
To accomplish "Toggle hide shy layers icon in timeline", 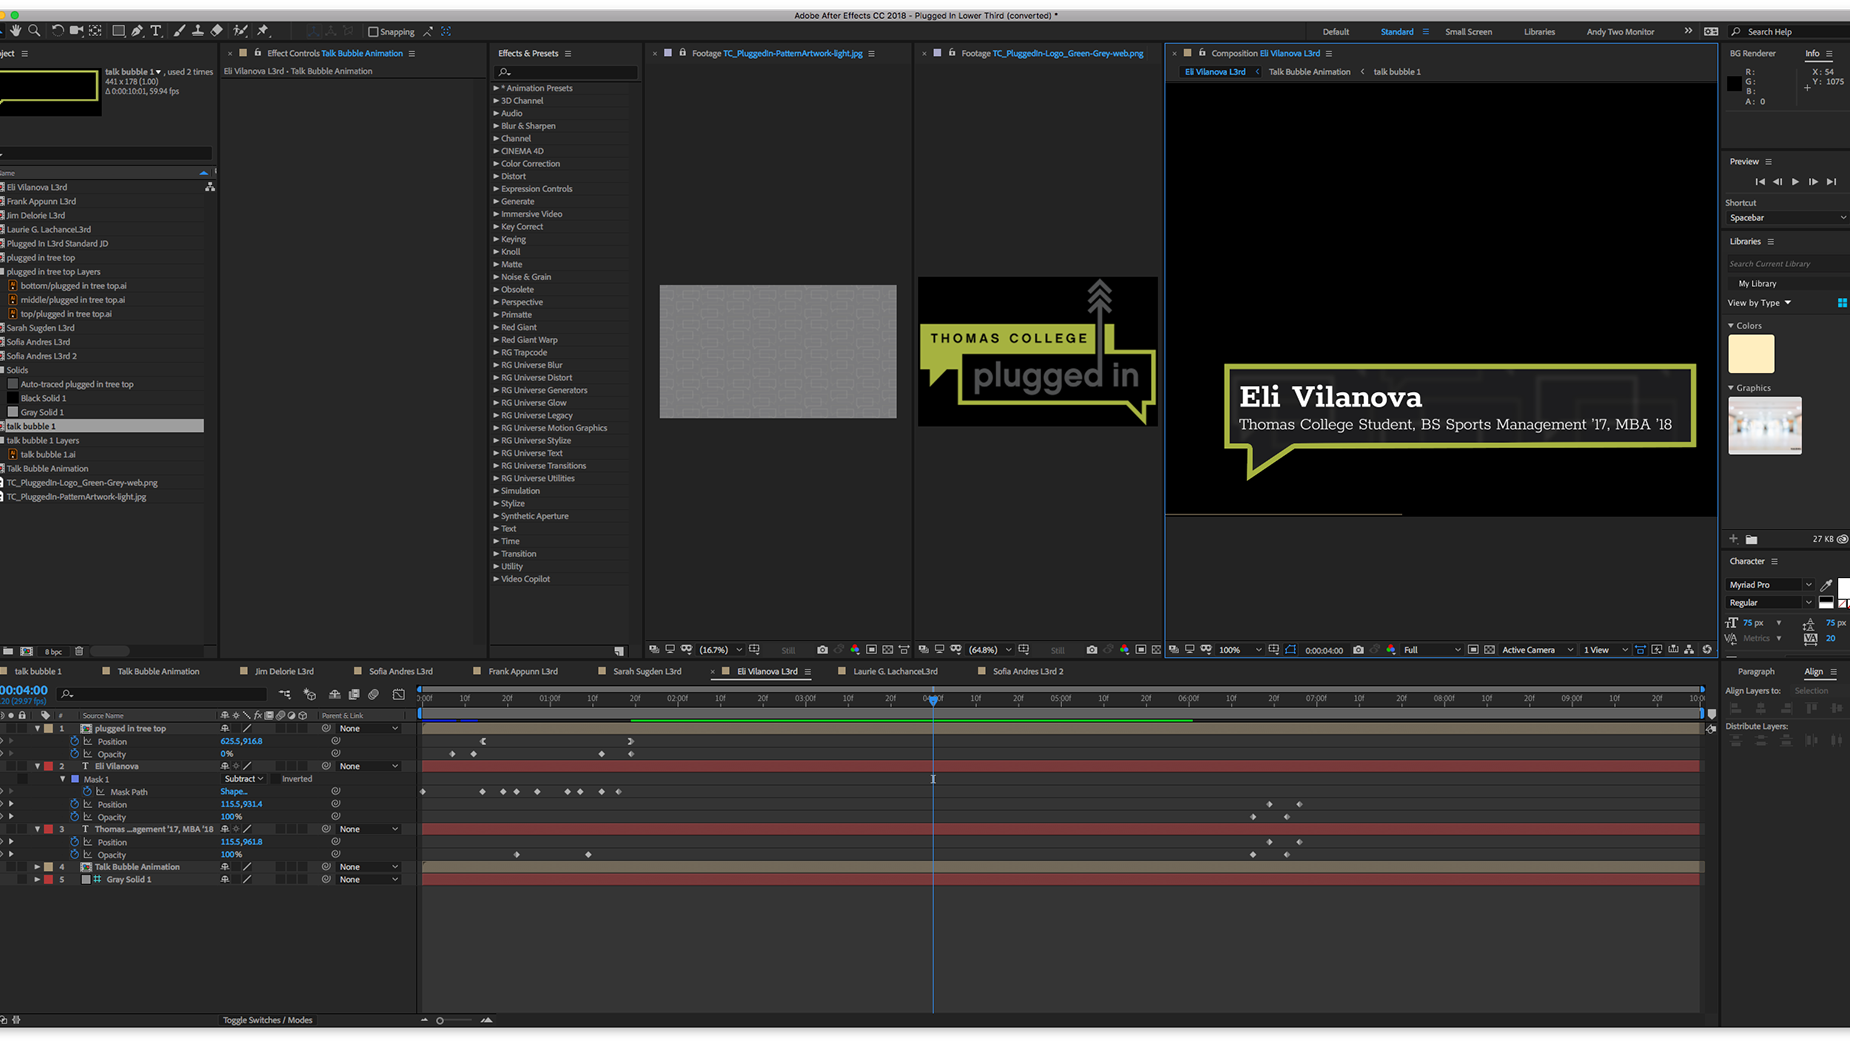I will pyautogui.click(x=334, y=694).
